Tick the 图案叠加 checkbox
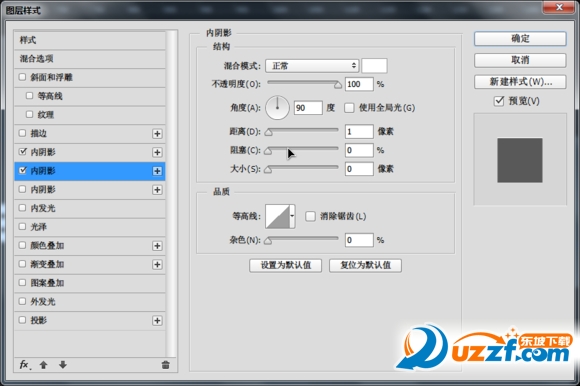 (x=23, y=282)
